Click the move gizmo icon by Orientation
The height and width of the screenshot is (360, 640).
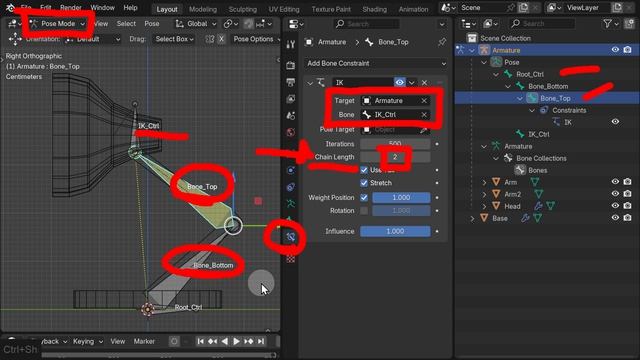tap(15, 39)
